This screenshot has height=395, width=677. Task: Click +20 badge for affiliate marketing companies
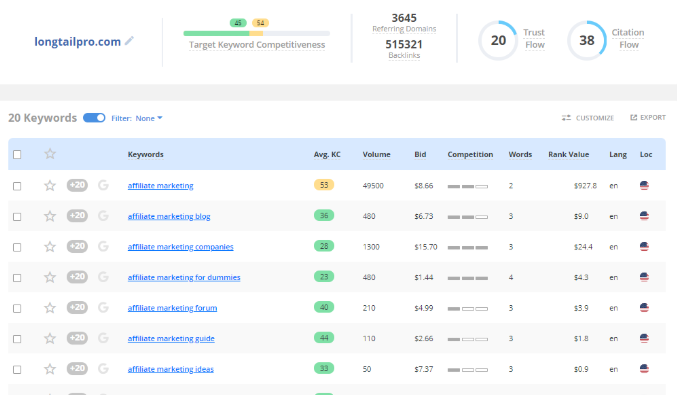77,246
